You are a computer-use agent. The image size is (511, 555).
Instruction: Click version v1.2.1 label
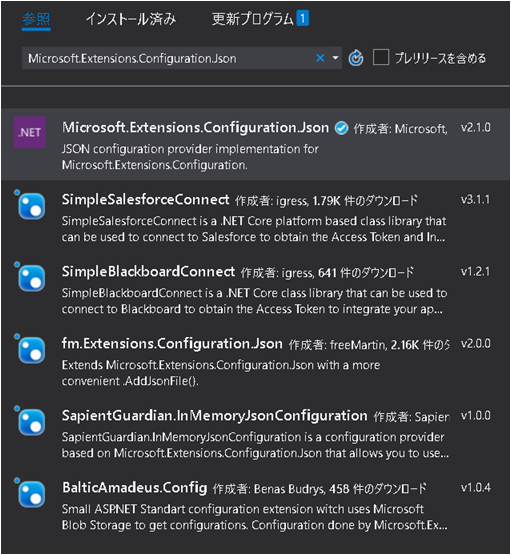point(476,272)
